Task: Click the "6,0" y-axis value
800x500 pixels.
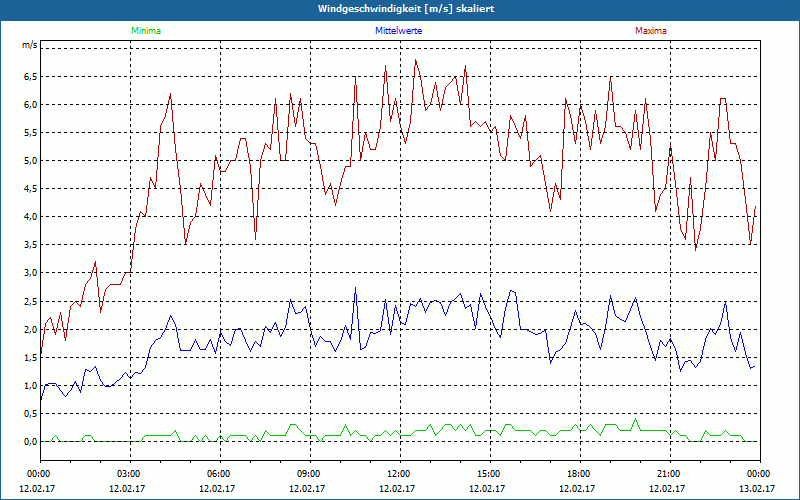Action: (31, 105)
